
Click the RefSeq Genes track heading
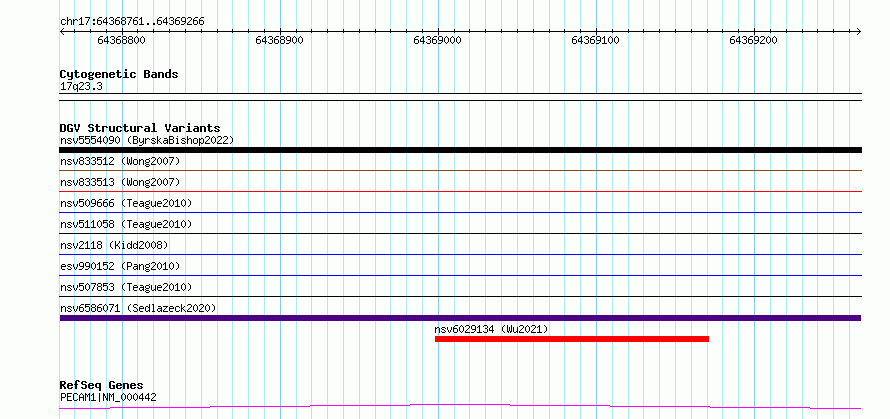click(x=102, y=386)
